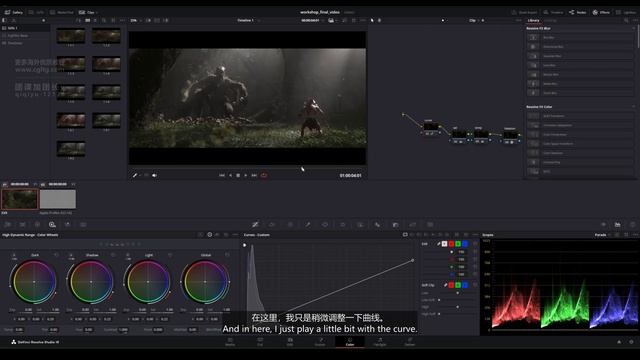The height and width of the screenshot is (360, 640).
Task: Toggle the LUTs panel button
Action: click(x=36, y=12)
